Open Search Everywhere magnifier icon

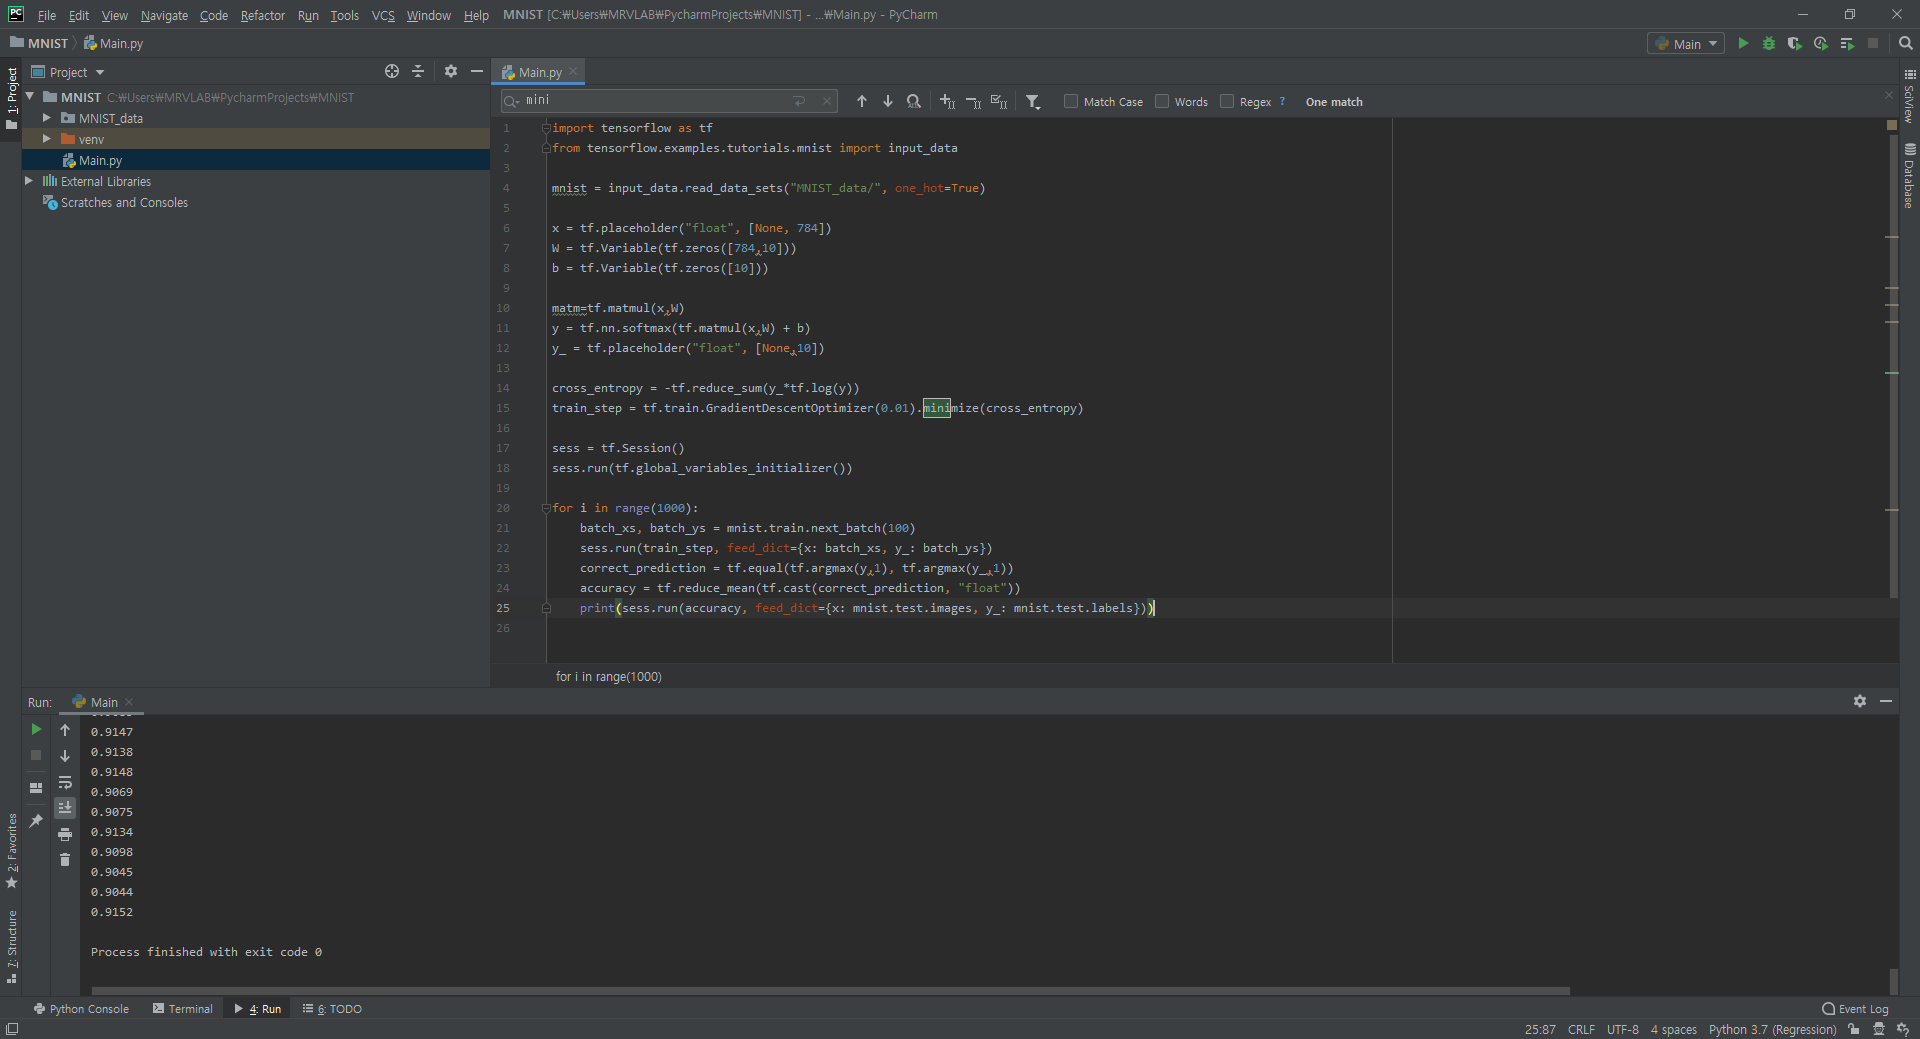[x=1905, y=44]
